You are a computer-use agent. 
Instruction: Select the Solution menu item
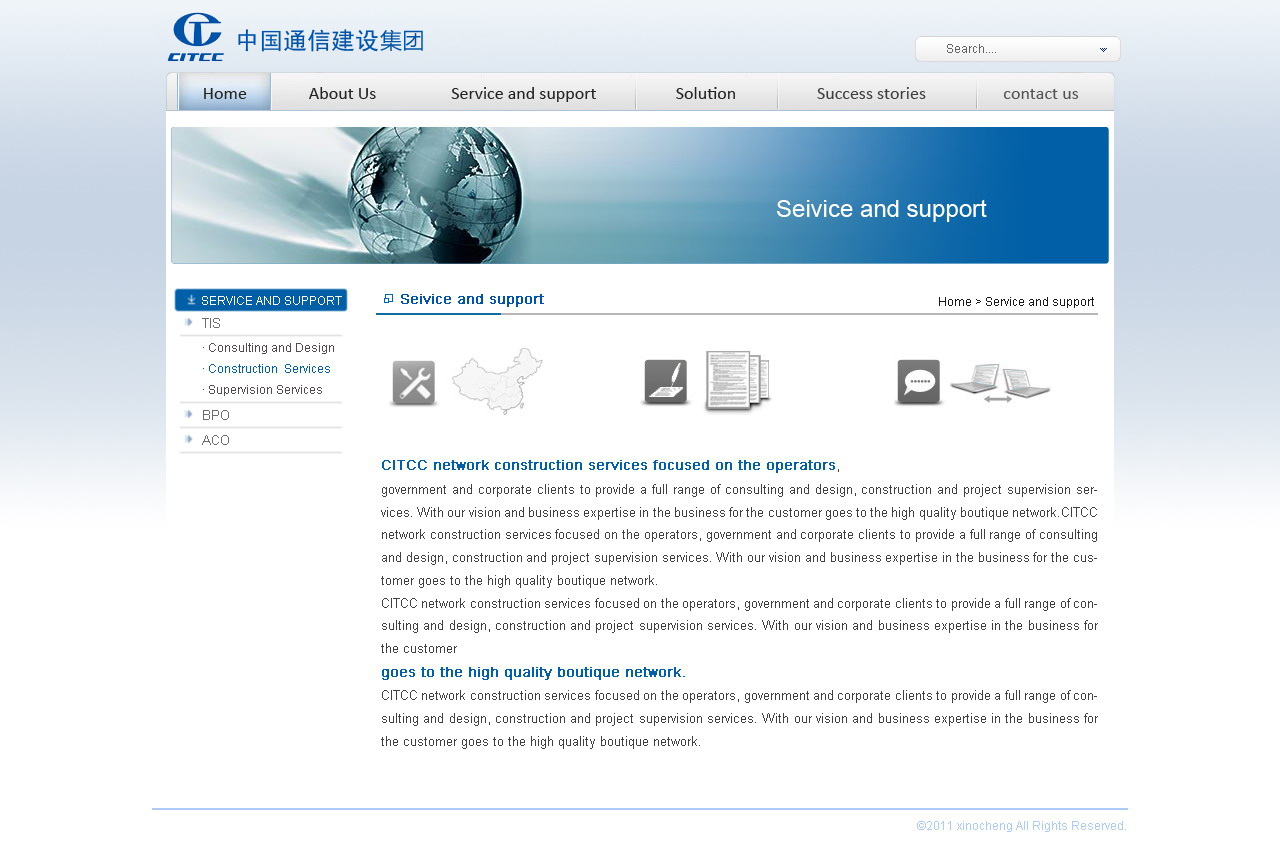(x=706, y=93)
